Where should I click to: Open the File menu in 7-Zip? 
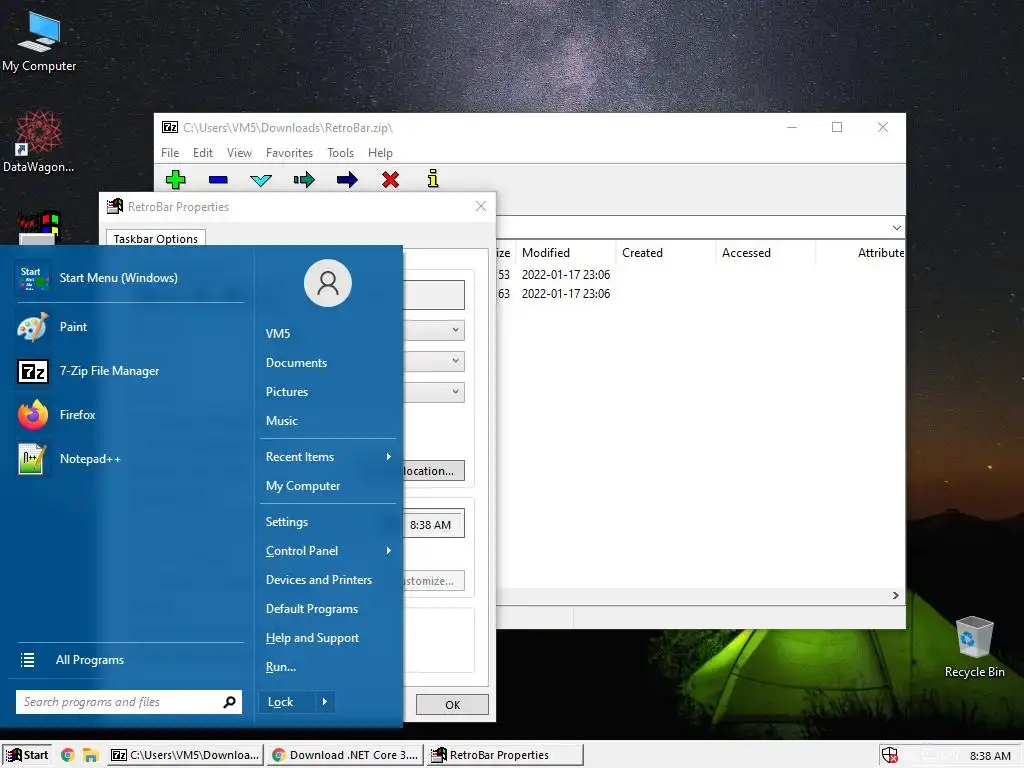point(170,153)
